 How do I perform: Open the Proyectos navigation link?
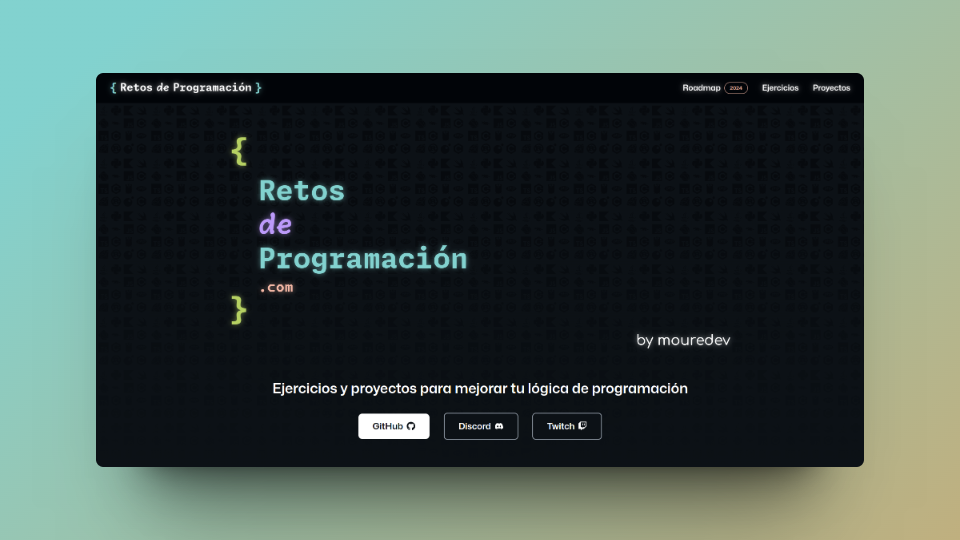click(x=831, y=88)
